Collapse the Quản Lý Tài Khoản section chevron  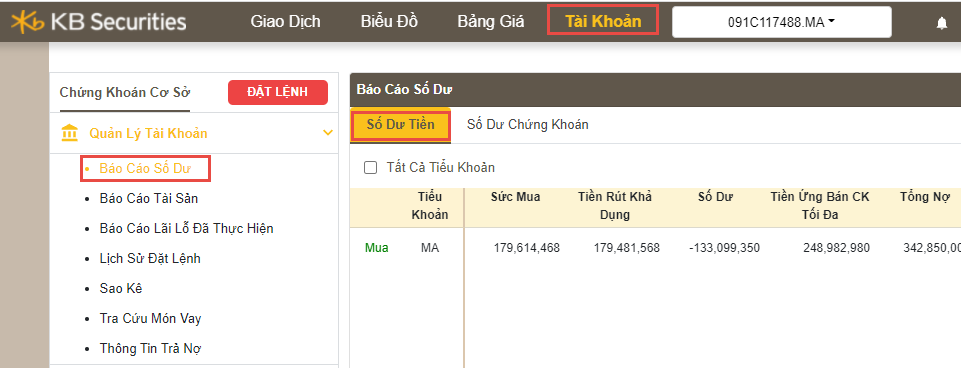coord(328,132)
